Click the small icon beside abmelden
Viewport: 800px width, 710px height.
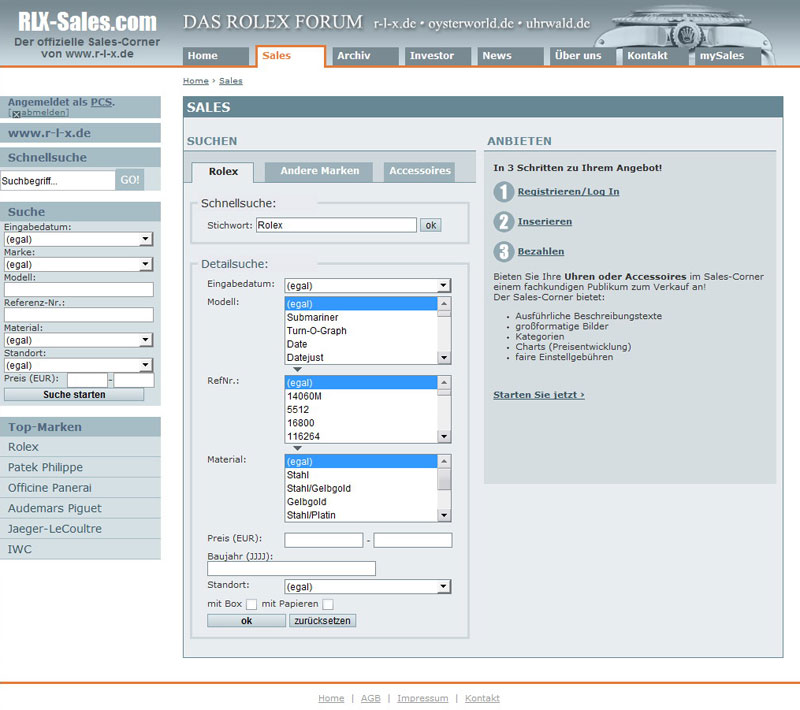tap(16, 114)
